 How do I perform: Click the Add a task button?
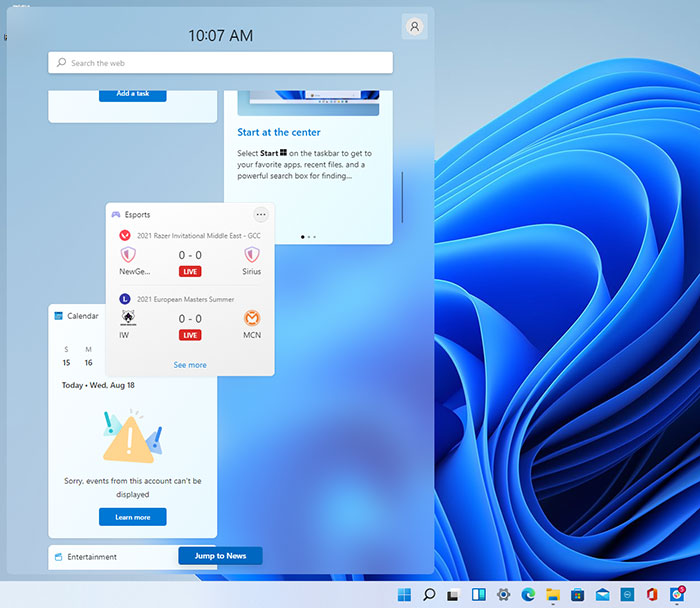point(132,94)
